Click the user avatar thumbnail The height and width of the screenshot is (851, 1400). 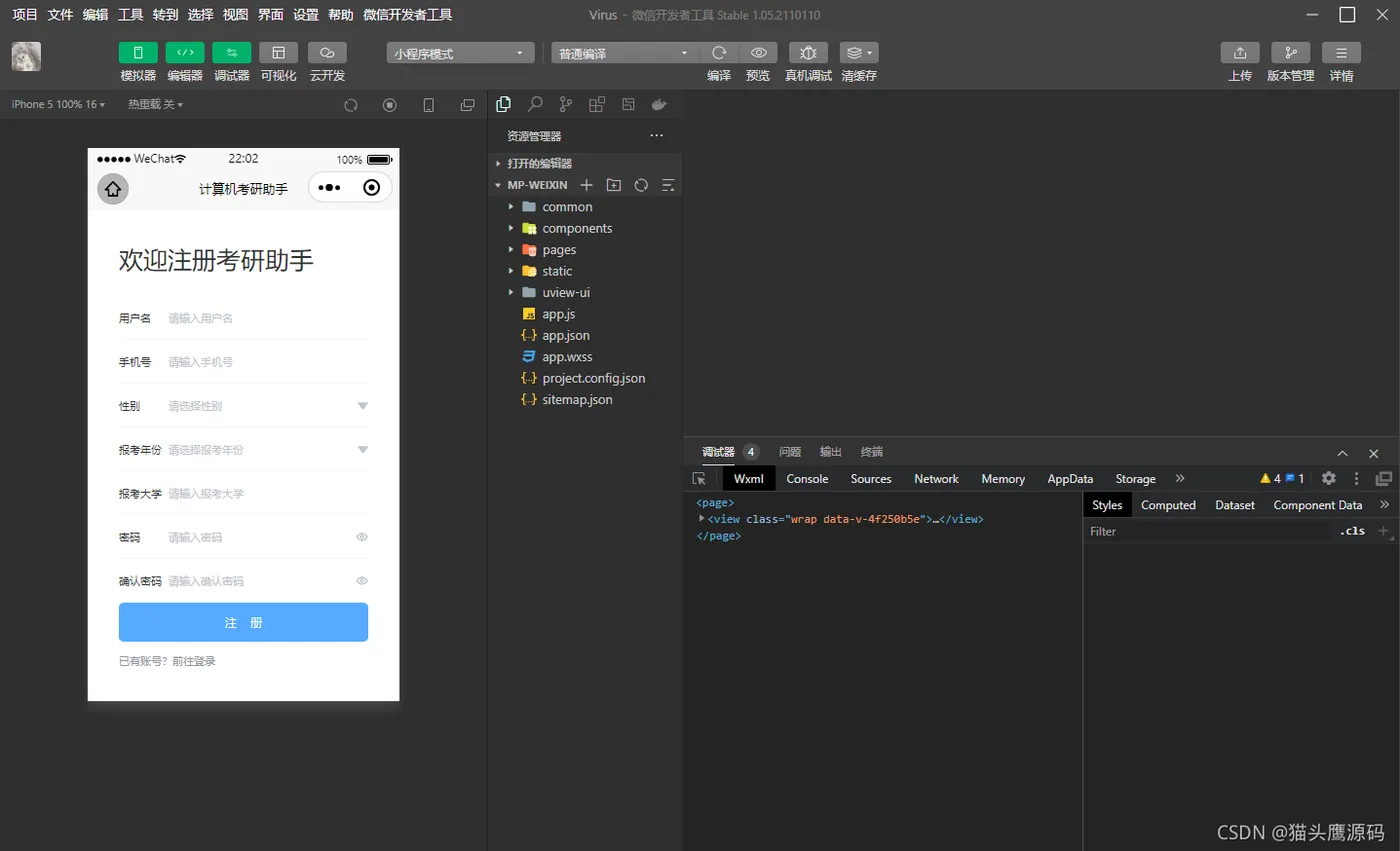[26, 56]
